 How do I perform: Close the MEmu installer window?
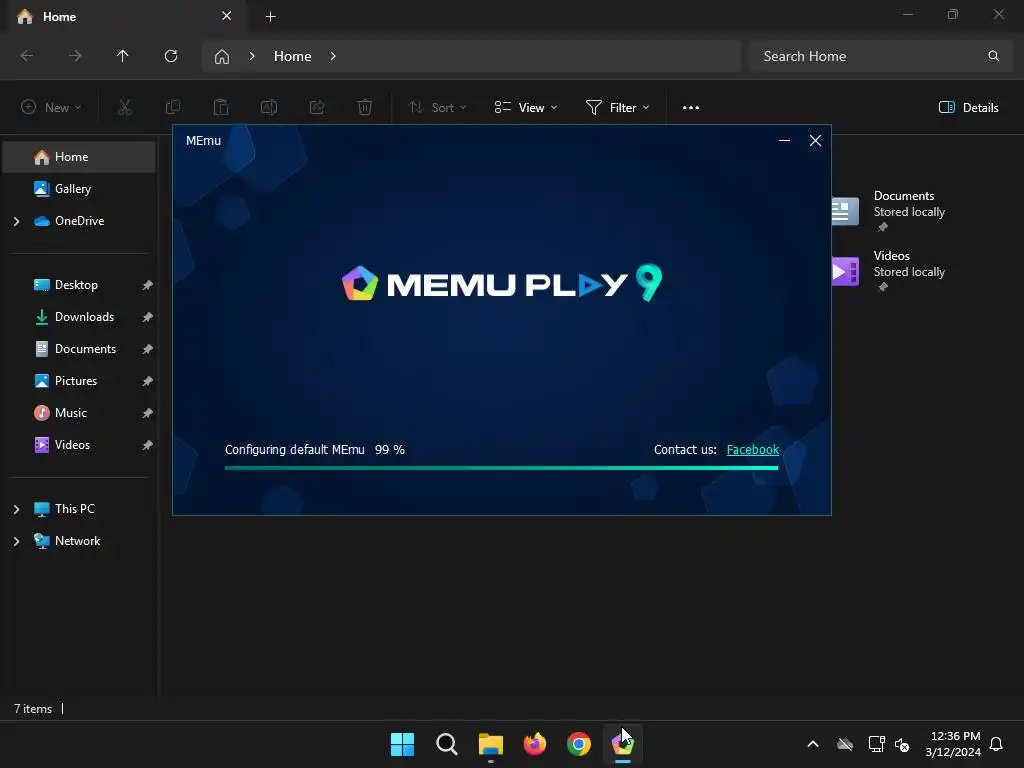tap(815, 140)
